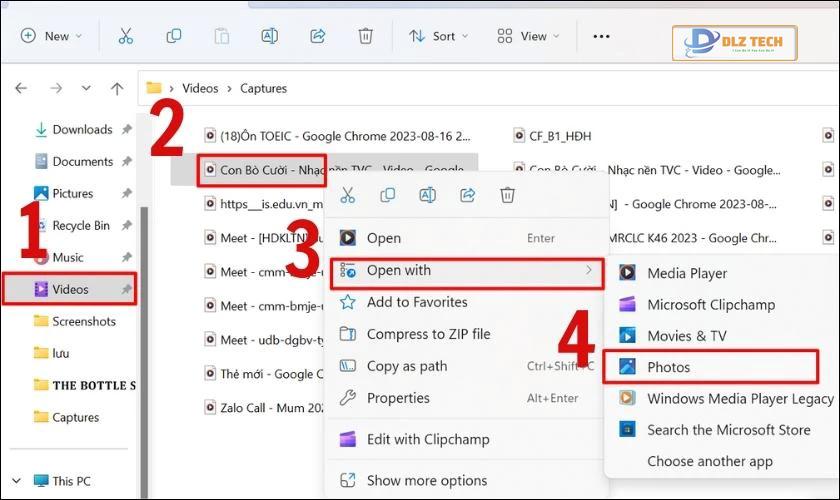Select Compress to ZIP file

click(466, 334)
